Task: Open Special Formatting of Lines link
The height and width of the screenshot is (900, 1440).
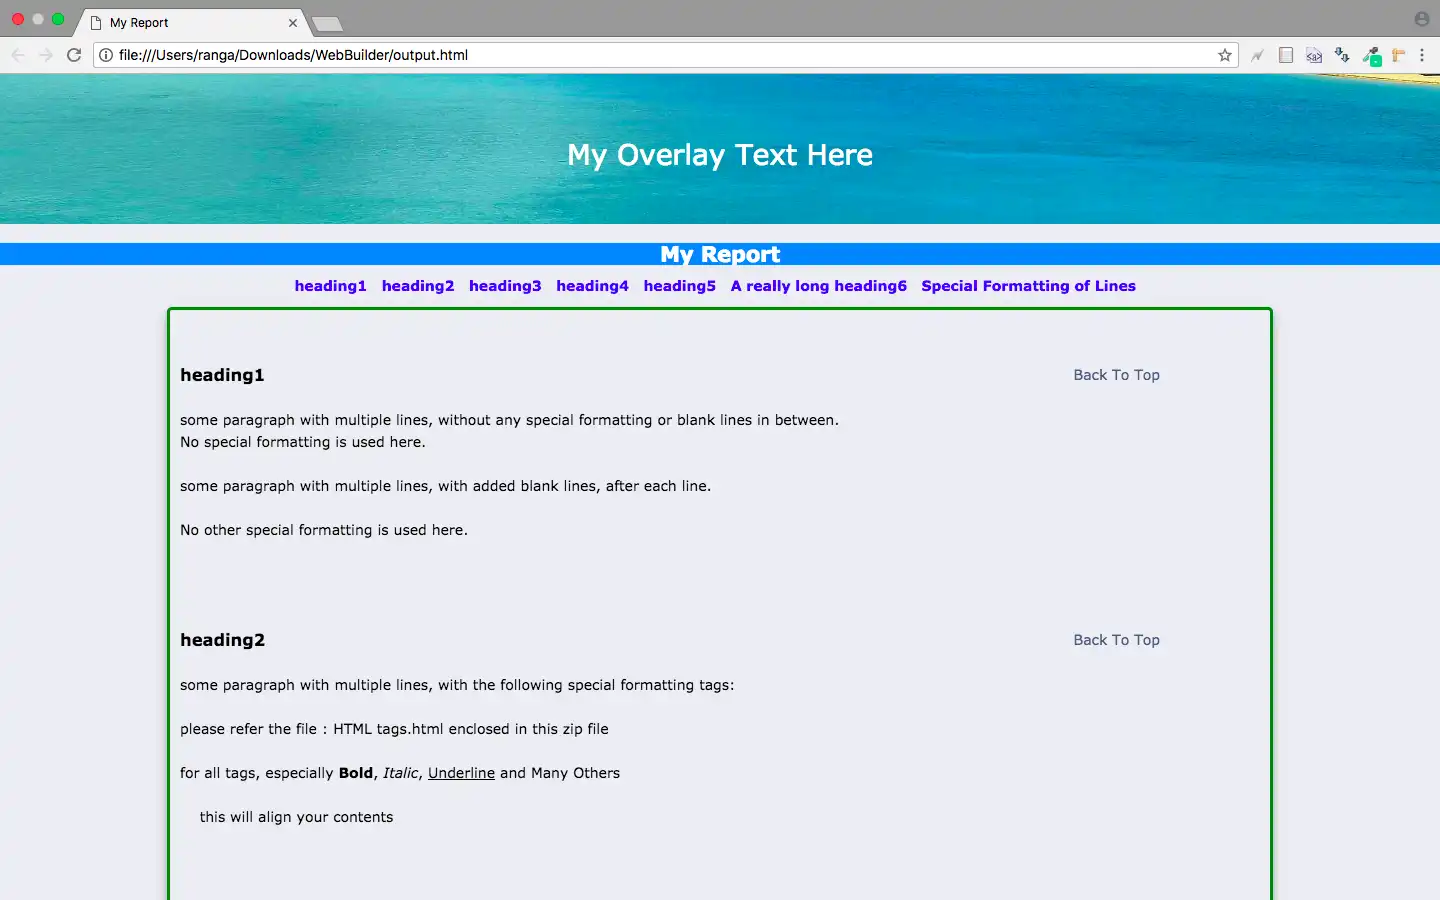Action: [1028, 286]
